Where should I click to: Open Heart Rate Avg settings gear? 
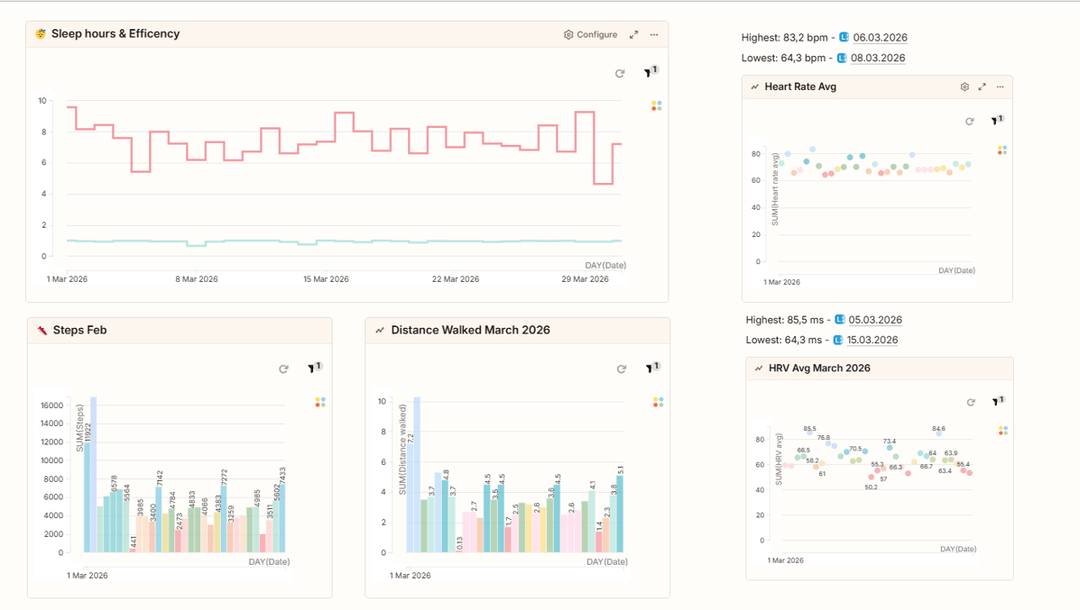[965, 87]
